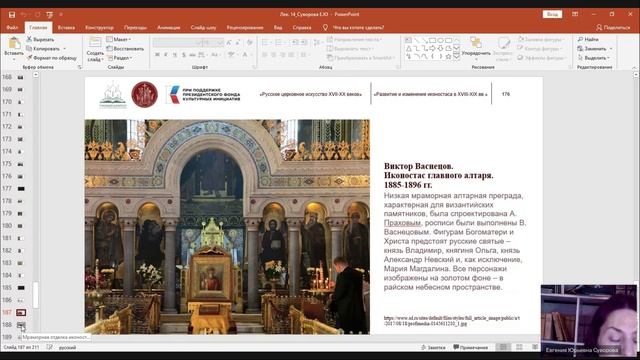
Task: Collapse the ribbon with the chevron
Action: (634, 67)
